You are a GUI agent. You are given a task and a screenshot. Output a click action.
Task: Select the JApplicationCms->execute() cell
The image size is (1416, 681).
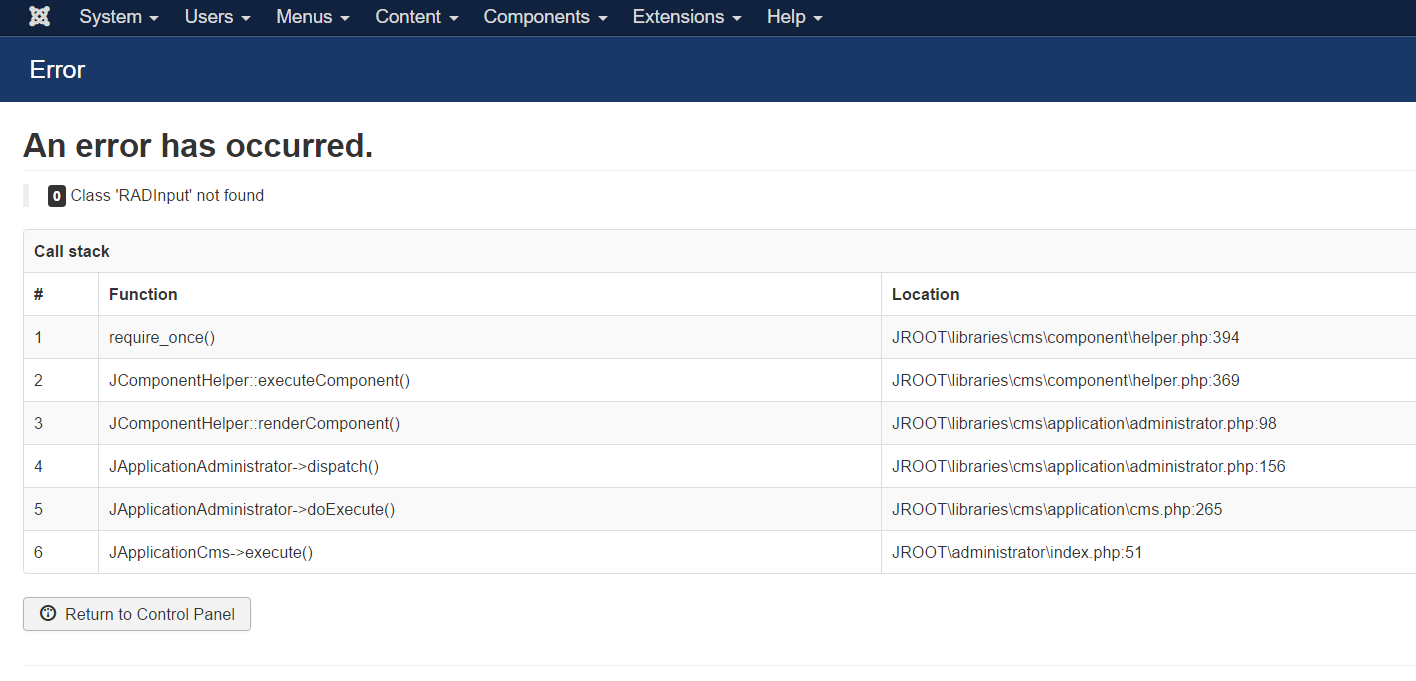click(x=211, y=552)
